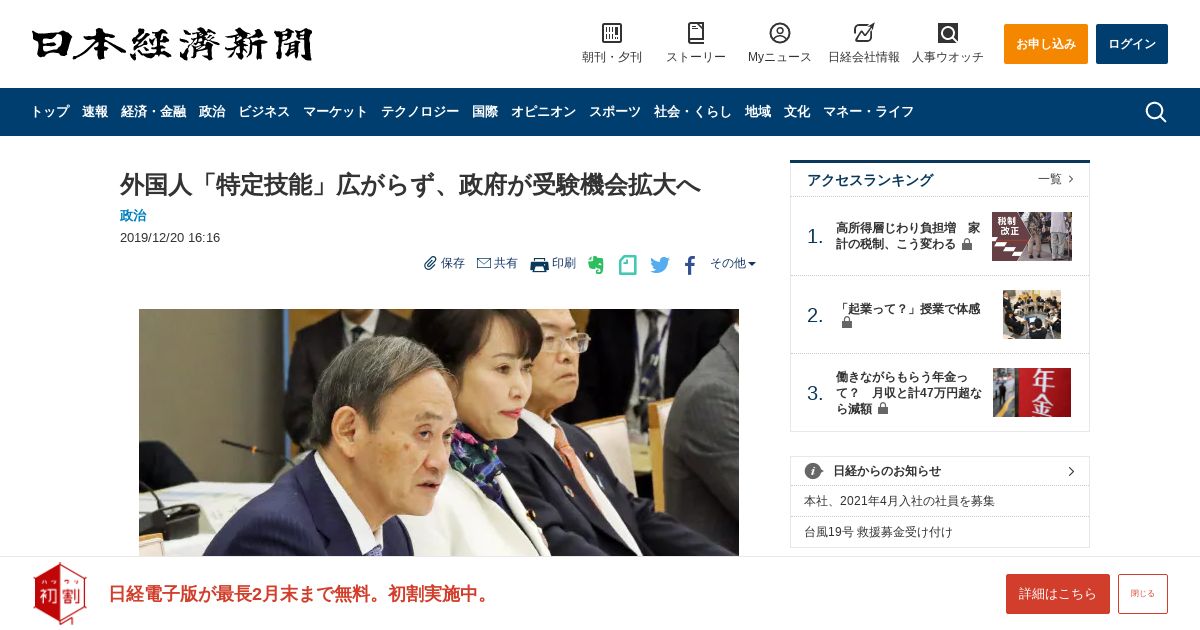Select the テクノロジー menu item
This screenshot has width=1200, height=630.
pos(420,112)
